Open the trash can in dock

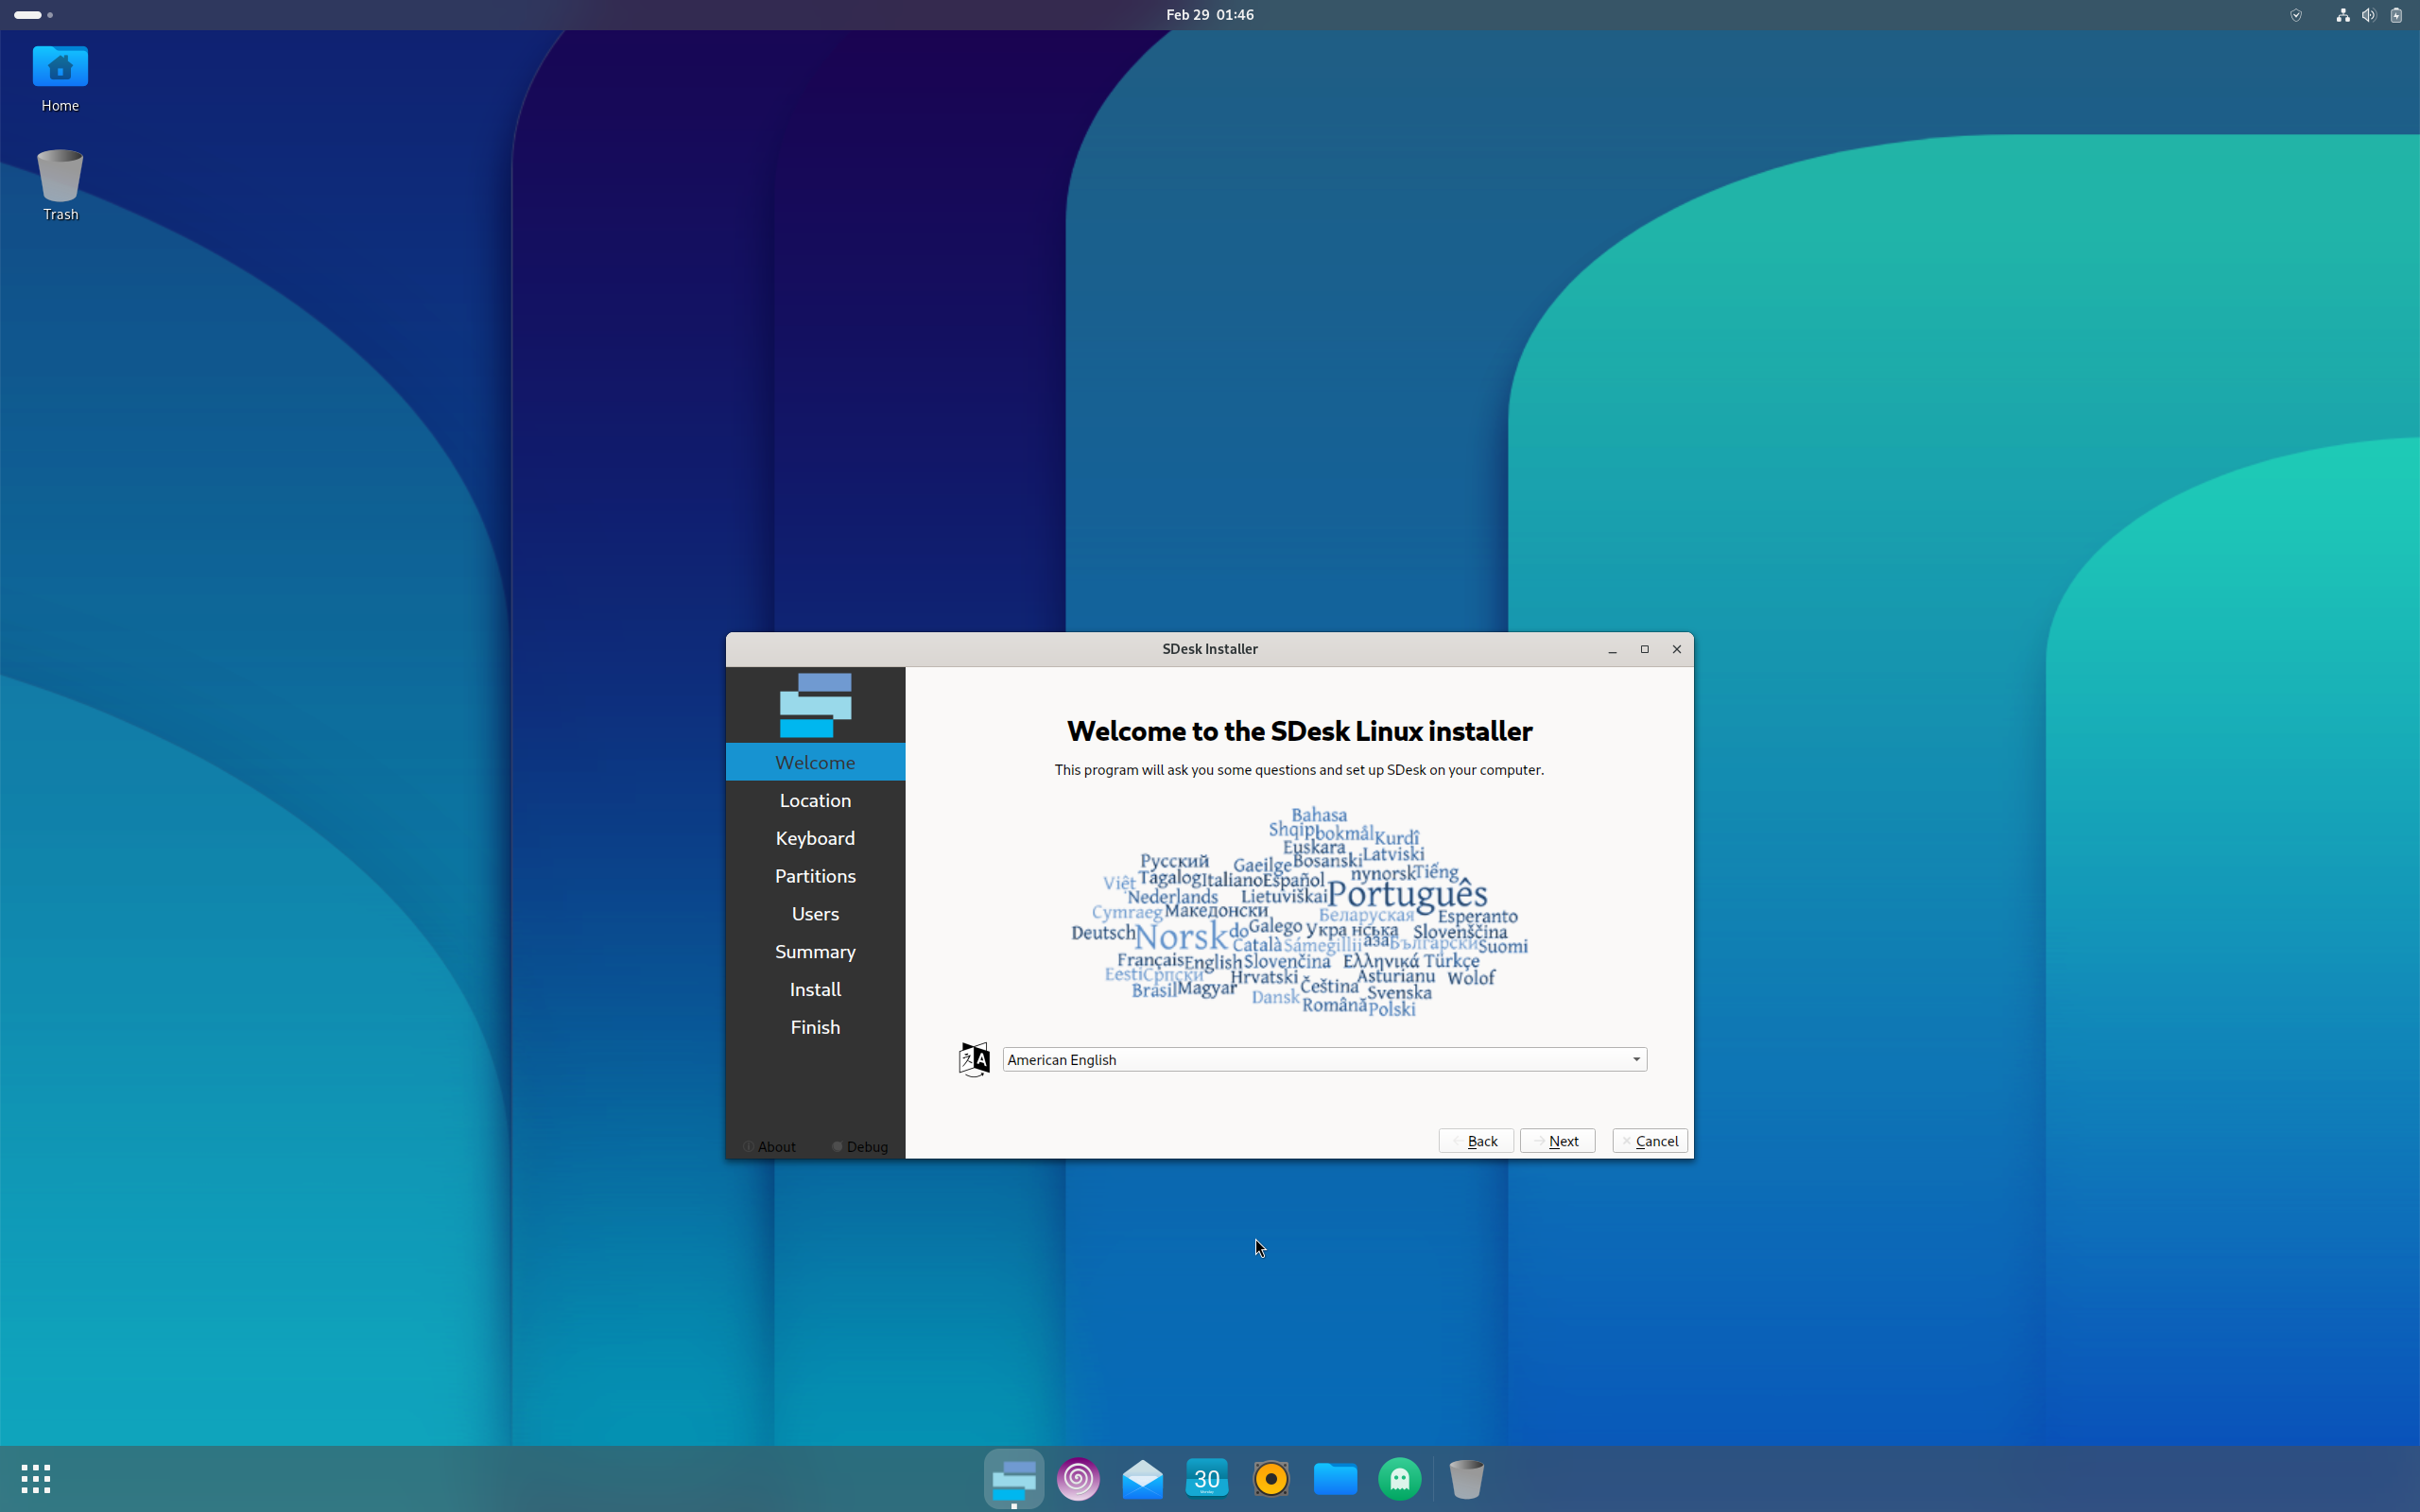1466,1478
